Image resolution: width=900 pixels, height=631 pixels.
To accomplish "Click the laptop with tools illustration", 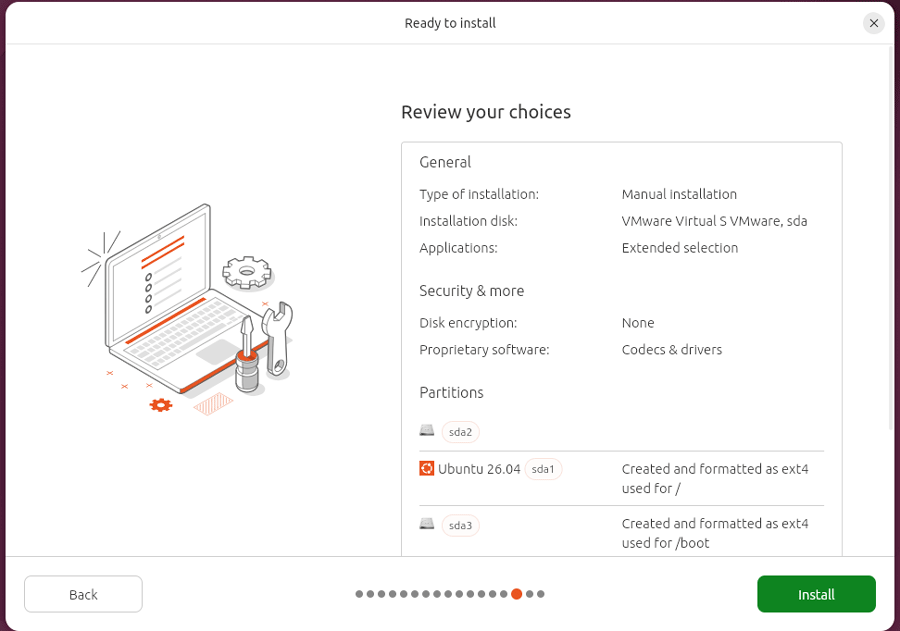I will 187,309.
